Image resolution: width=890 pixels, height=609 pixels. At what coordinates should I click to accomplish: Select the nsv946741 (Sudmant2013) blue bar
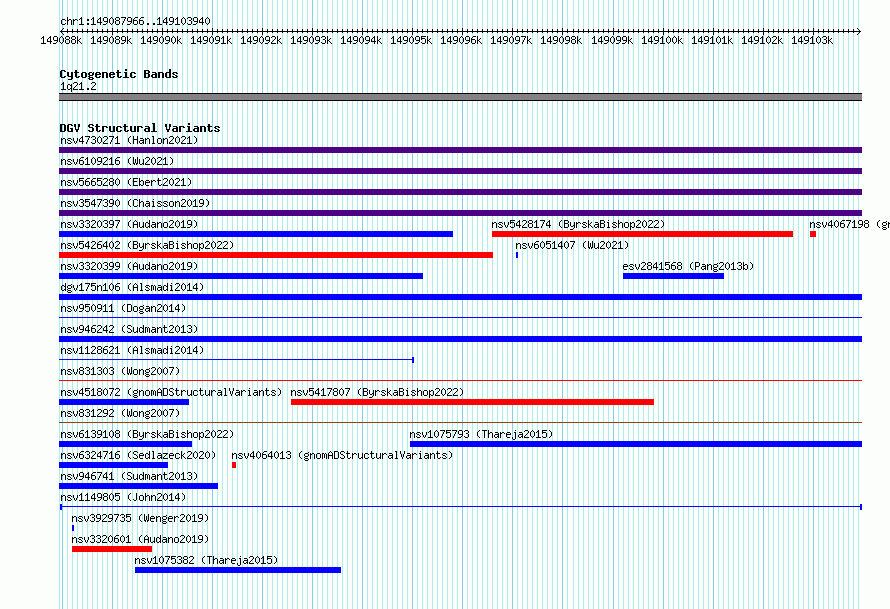point(138,486)
